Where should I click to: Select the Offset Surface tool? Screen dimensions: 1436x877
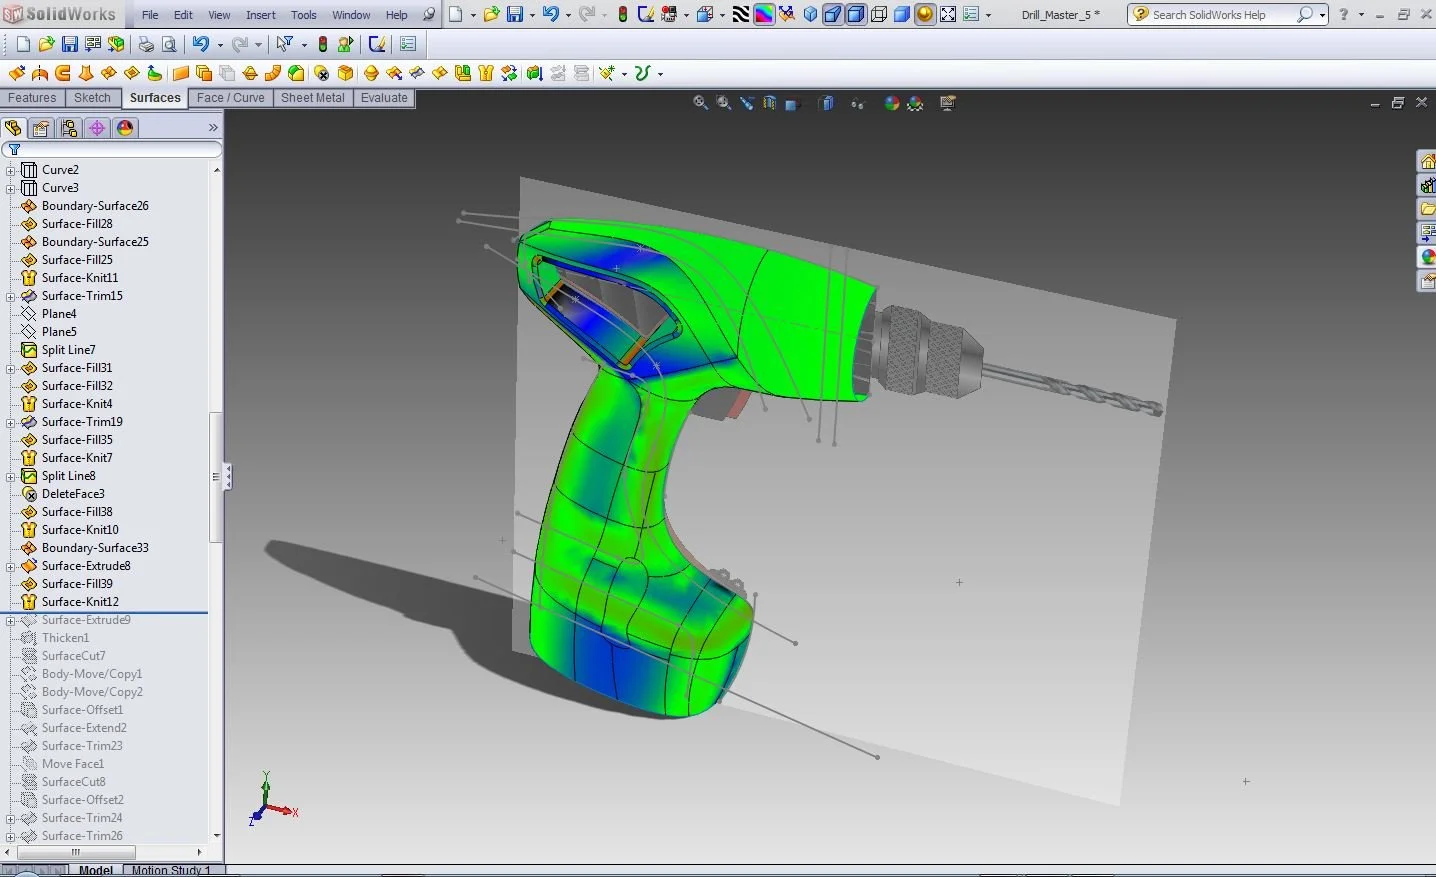(x=204, y=73)
